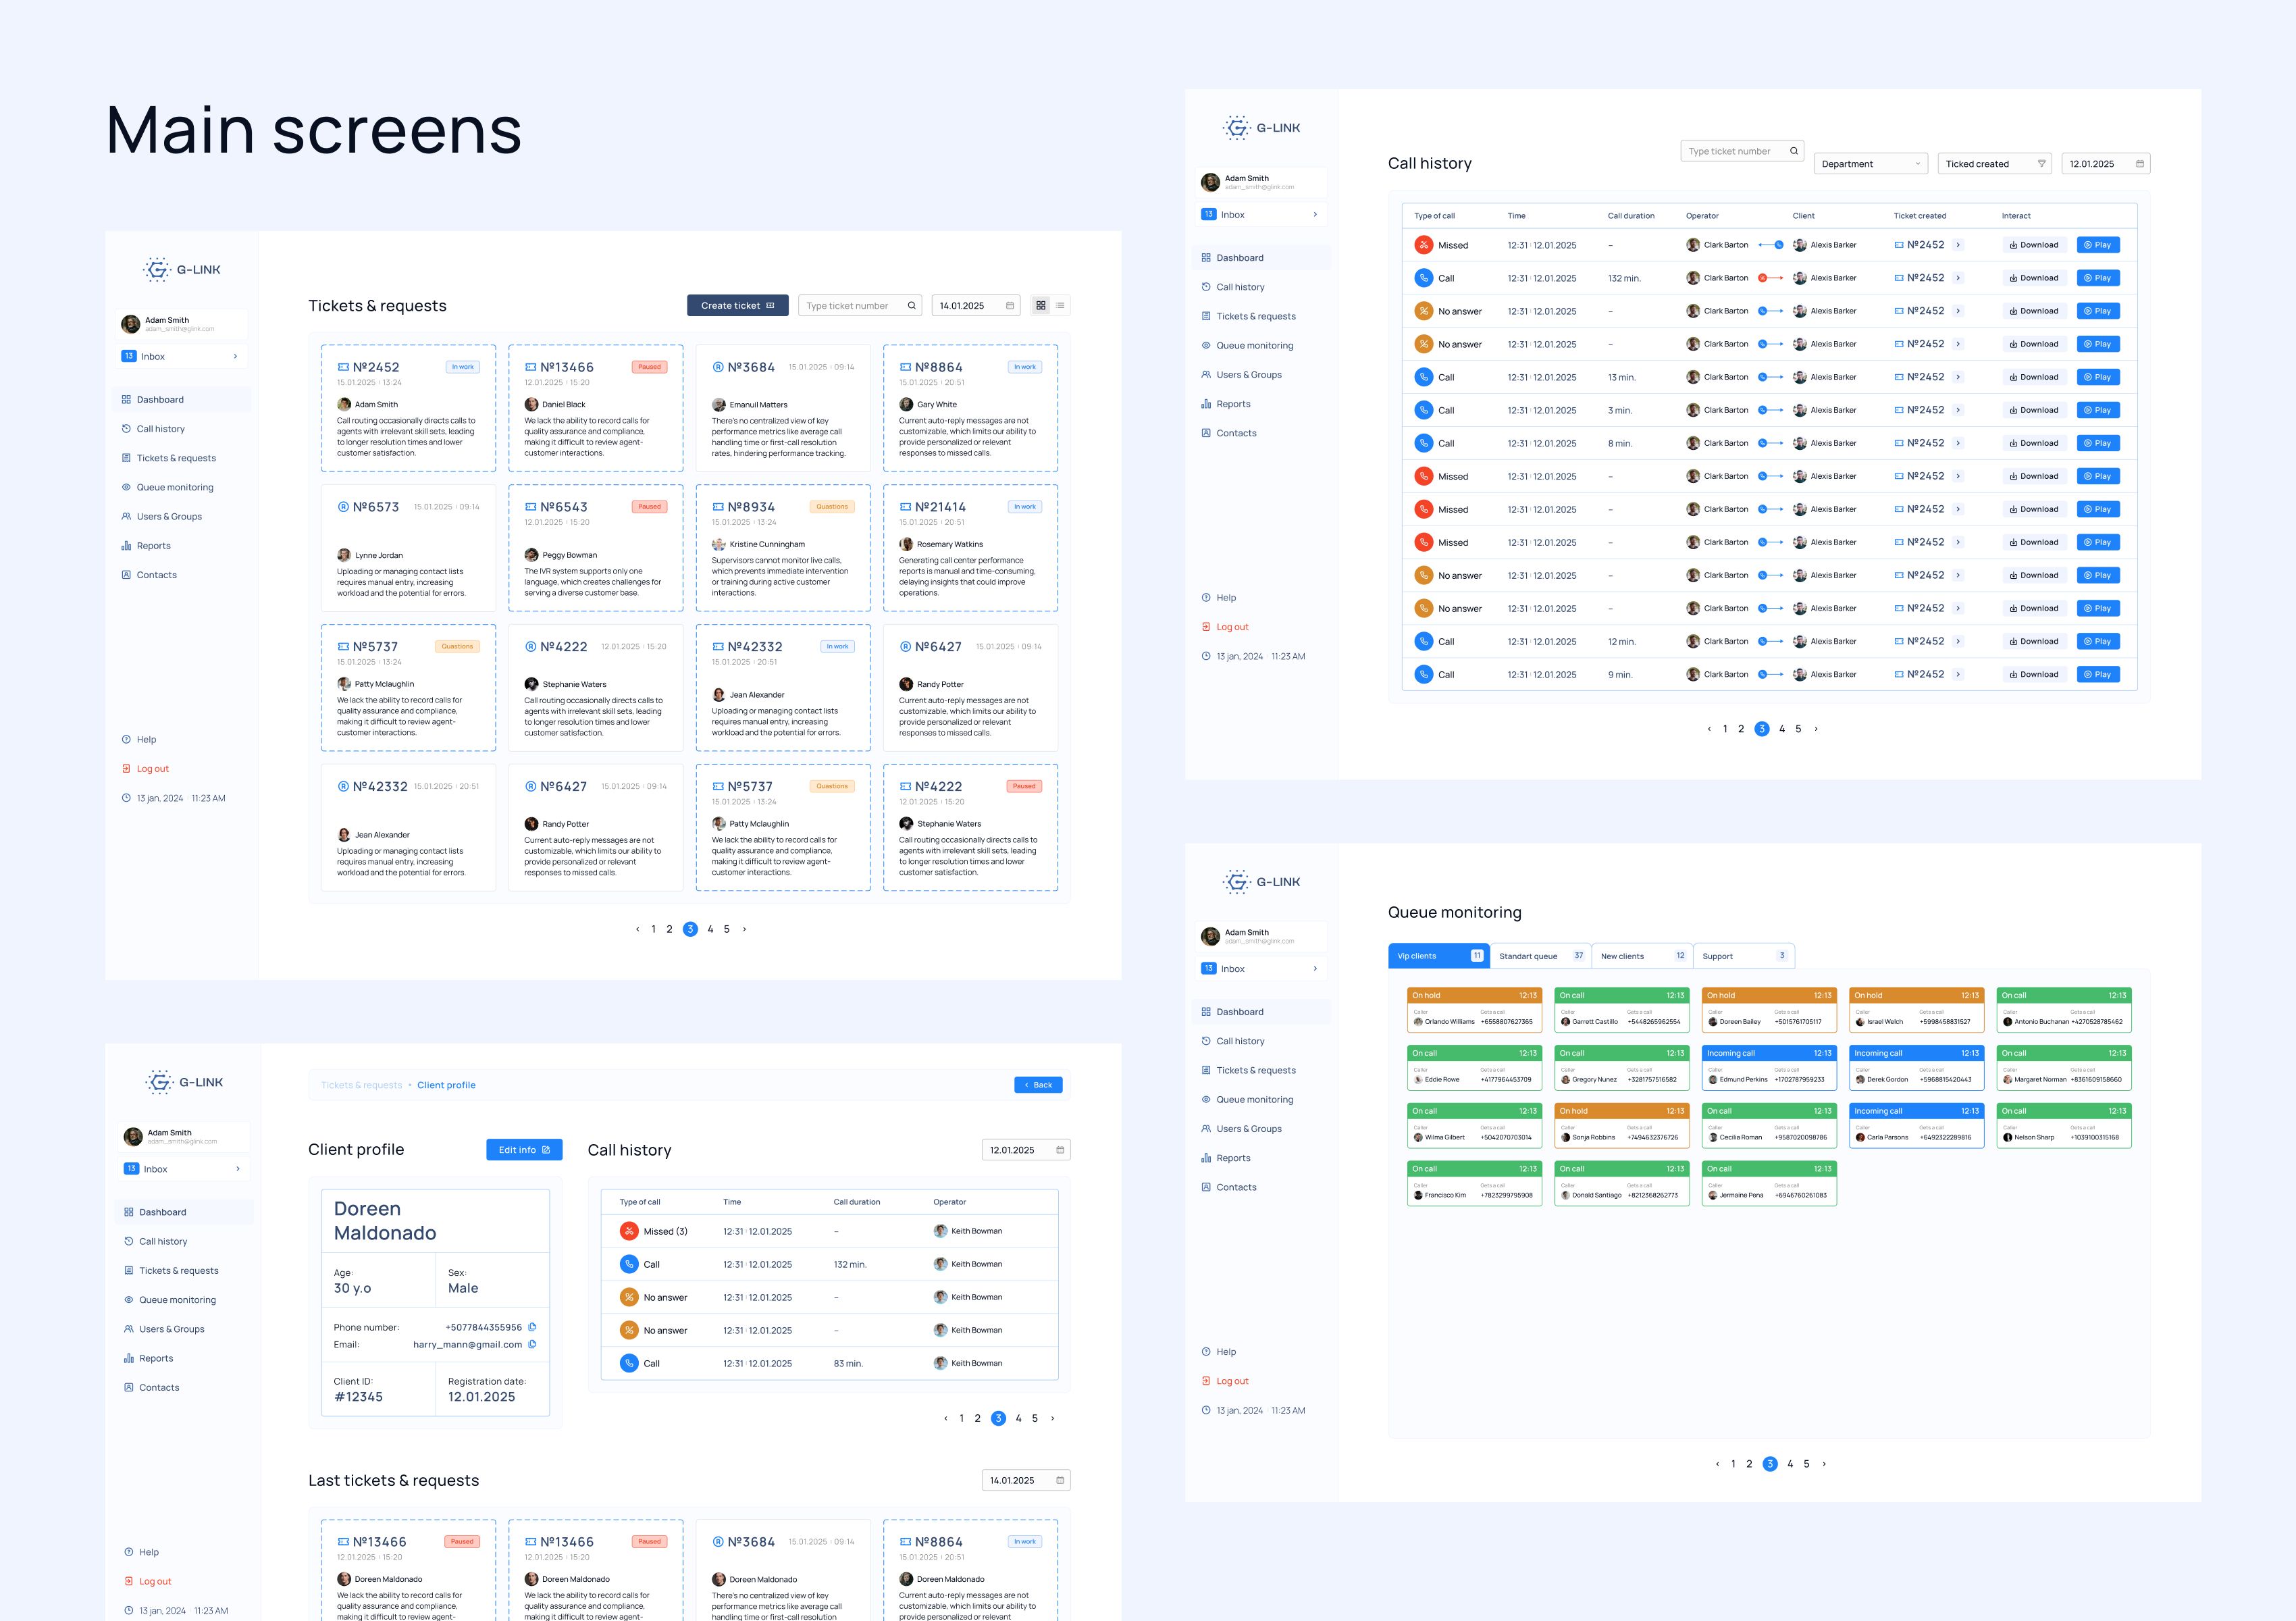Switch to the Vip clients queue tab
Screen dimensions: 2296x1621
1437,955
